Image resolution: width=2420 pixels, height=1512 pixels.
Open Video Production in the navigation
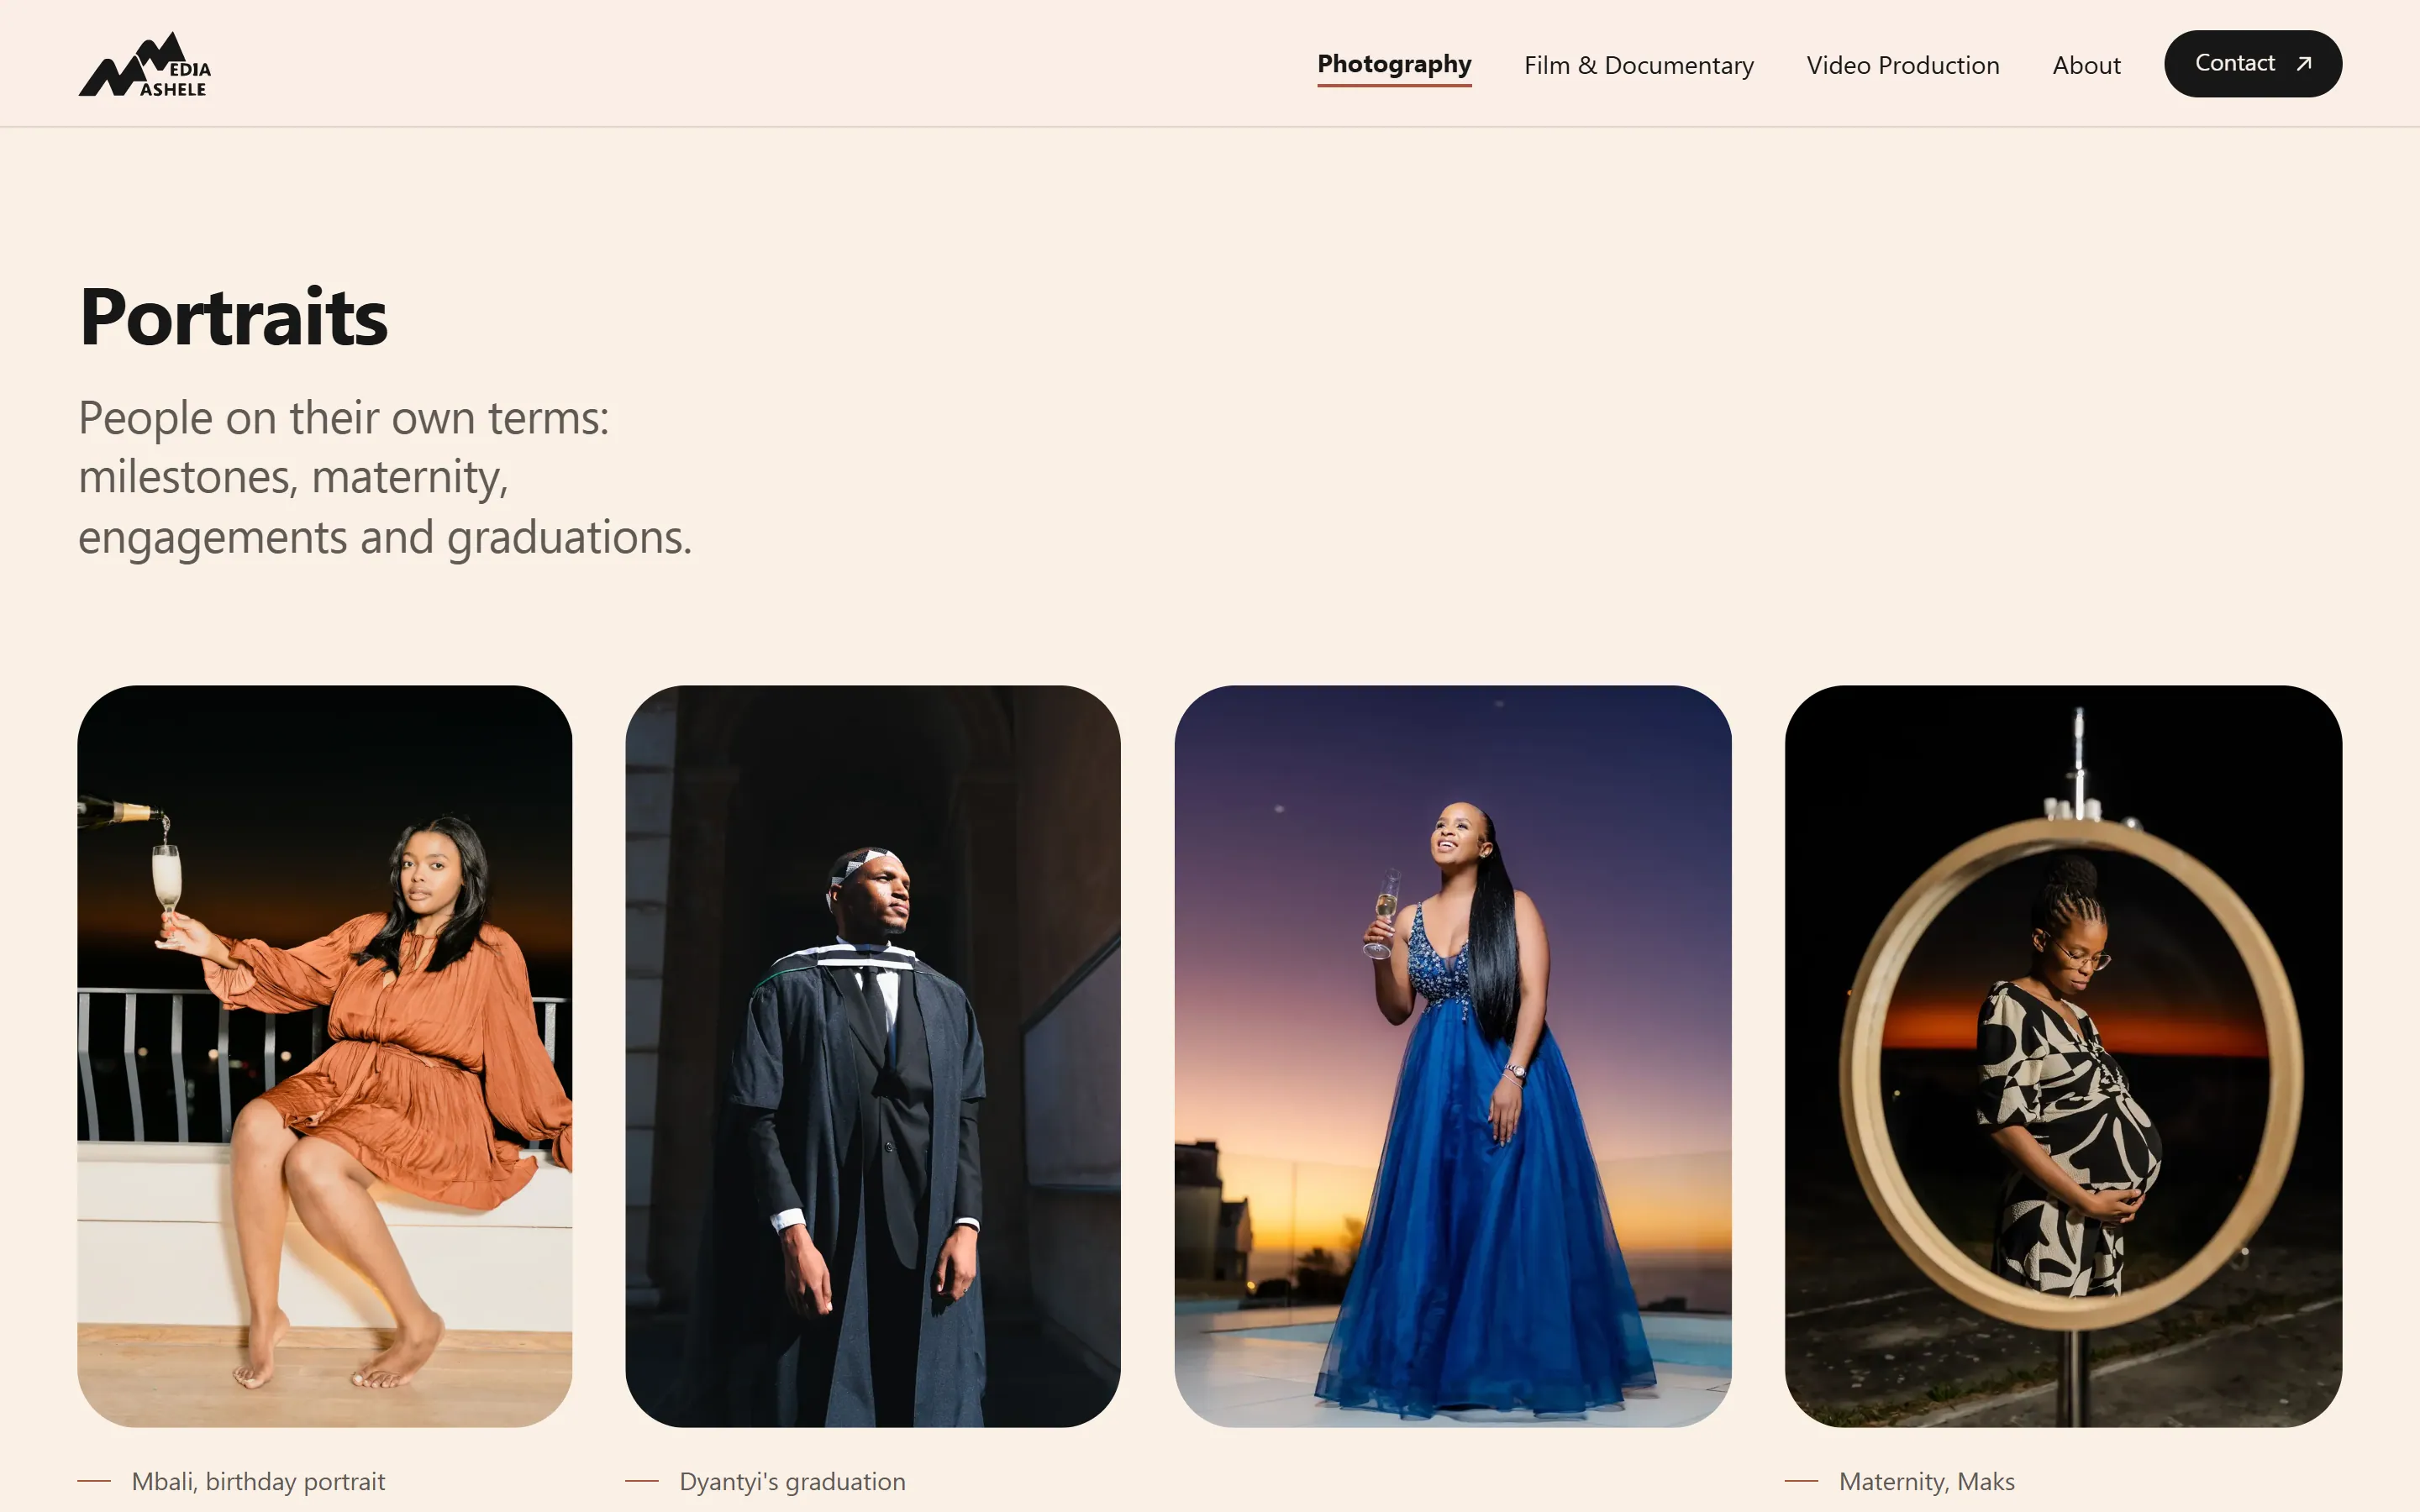[x=1903, y=65]
